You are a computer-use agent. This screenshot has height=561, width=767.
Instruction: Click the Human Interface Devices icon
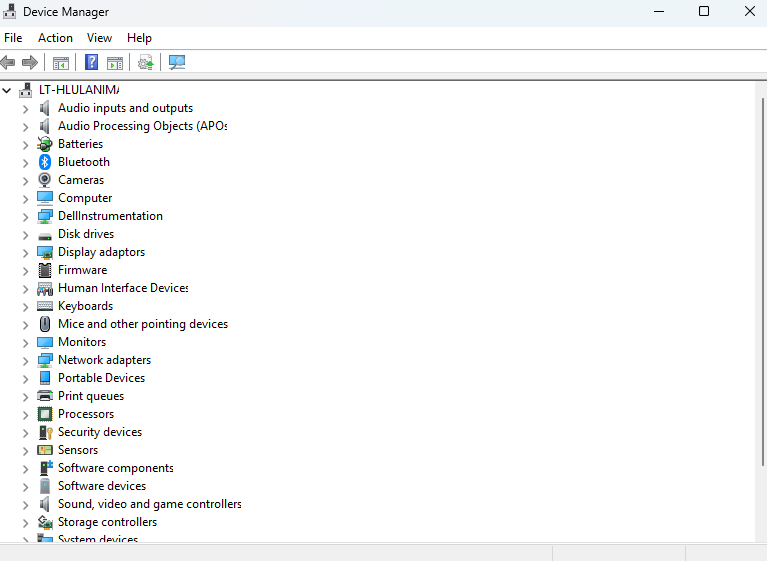point(45,289)
